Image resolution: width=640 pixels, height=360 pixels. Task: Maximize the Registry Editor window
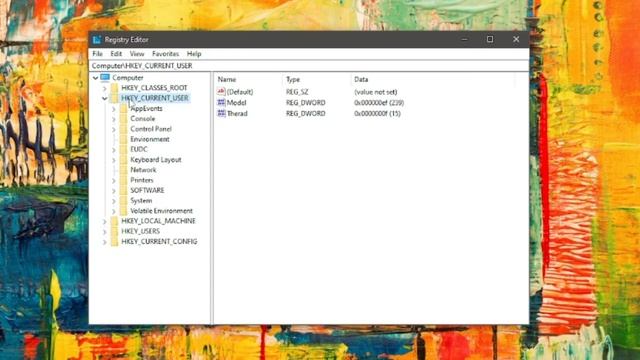click(490, 39)
